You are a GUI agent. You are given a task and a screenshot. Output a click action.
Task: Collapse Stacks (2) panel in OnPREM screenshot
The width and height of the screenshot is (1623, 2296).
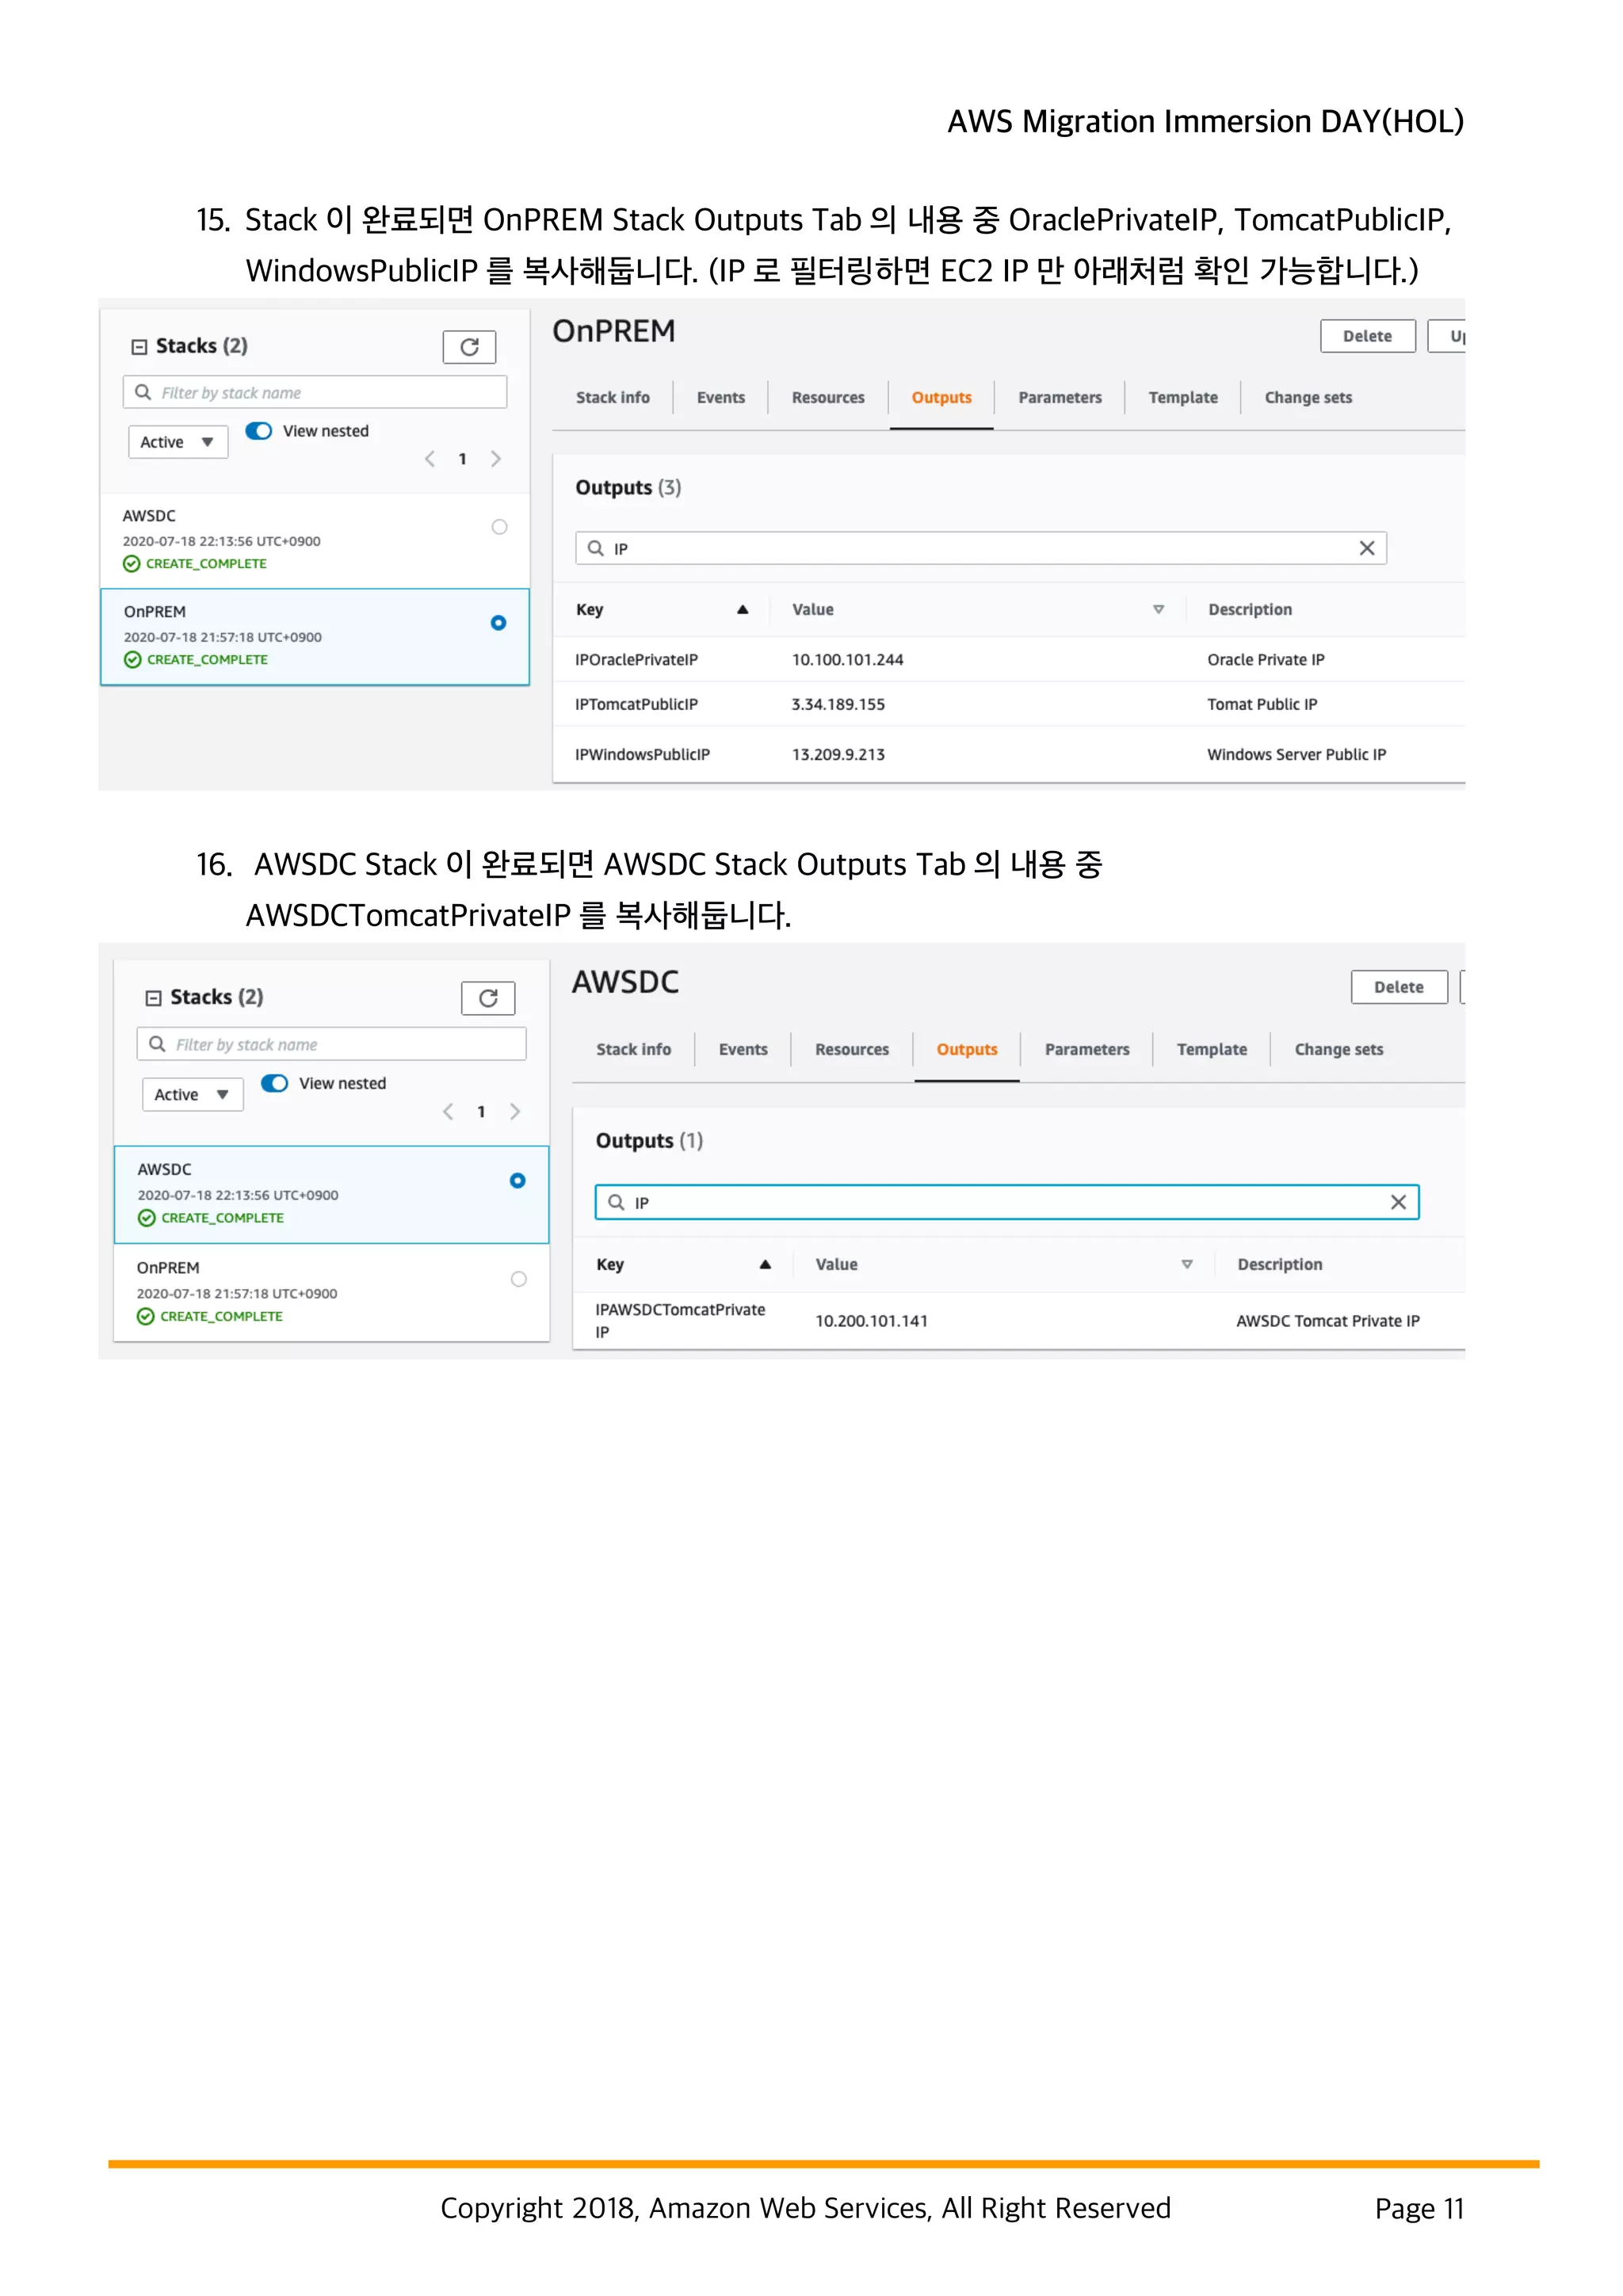(x=139, y=347)
